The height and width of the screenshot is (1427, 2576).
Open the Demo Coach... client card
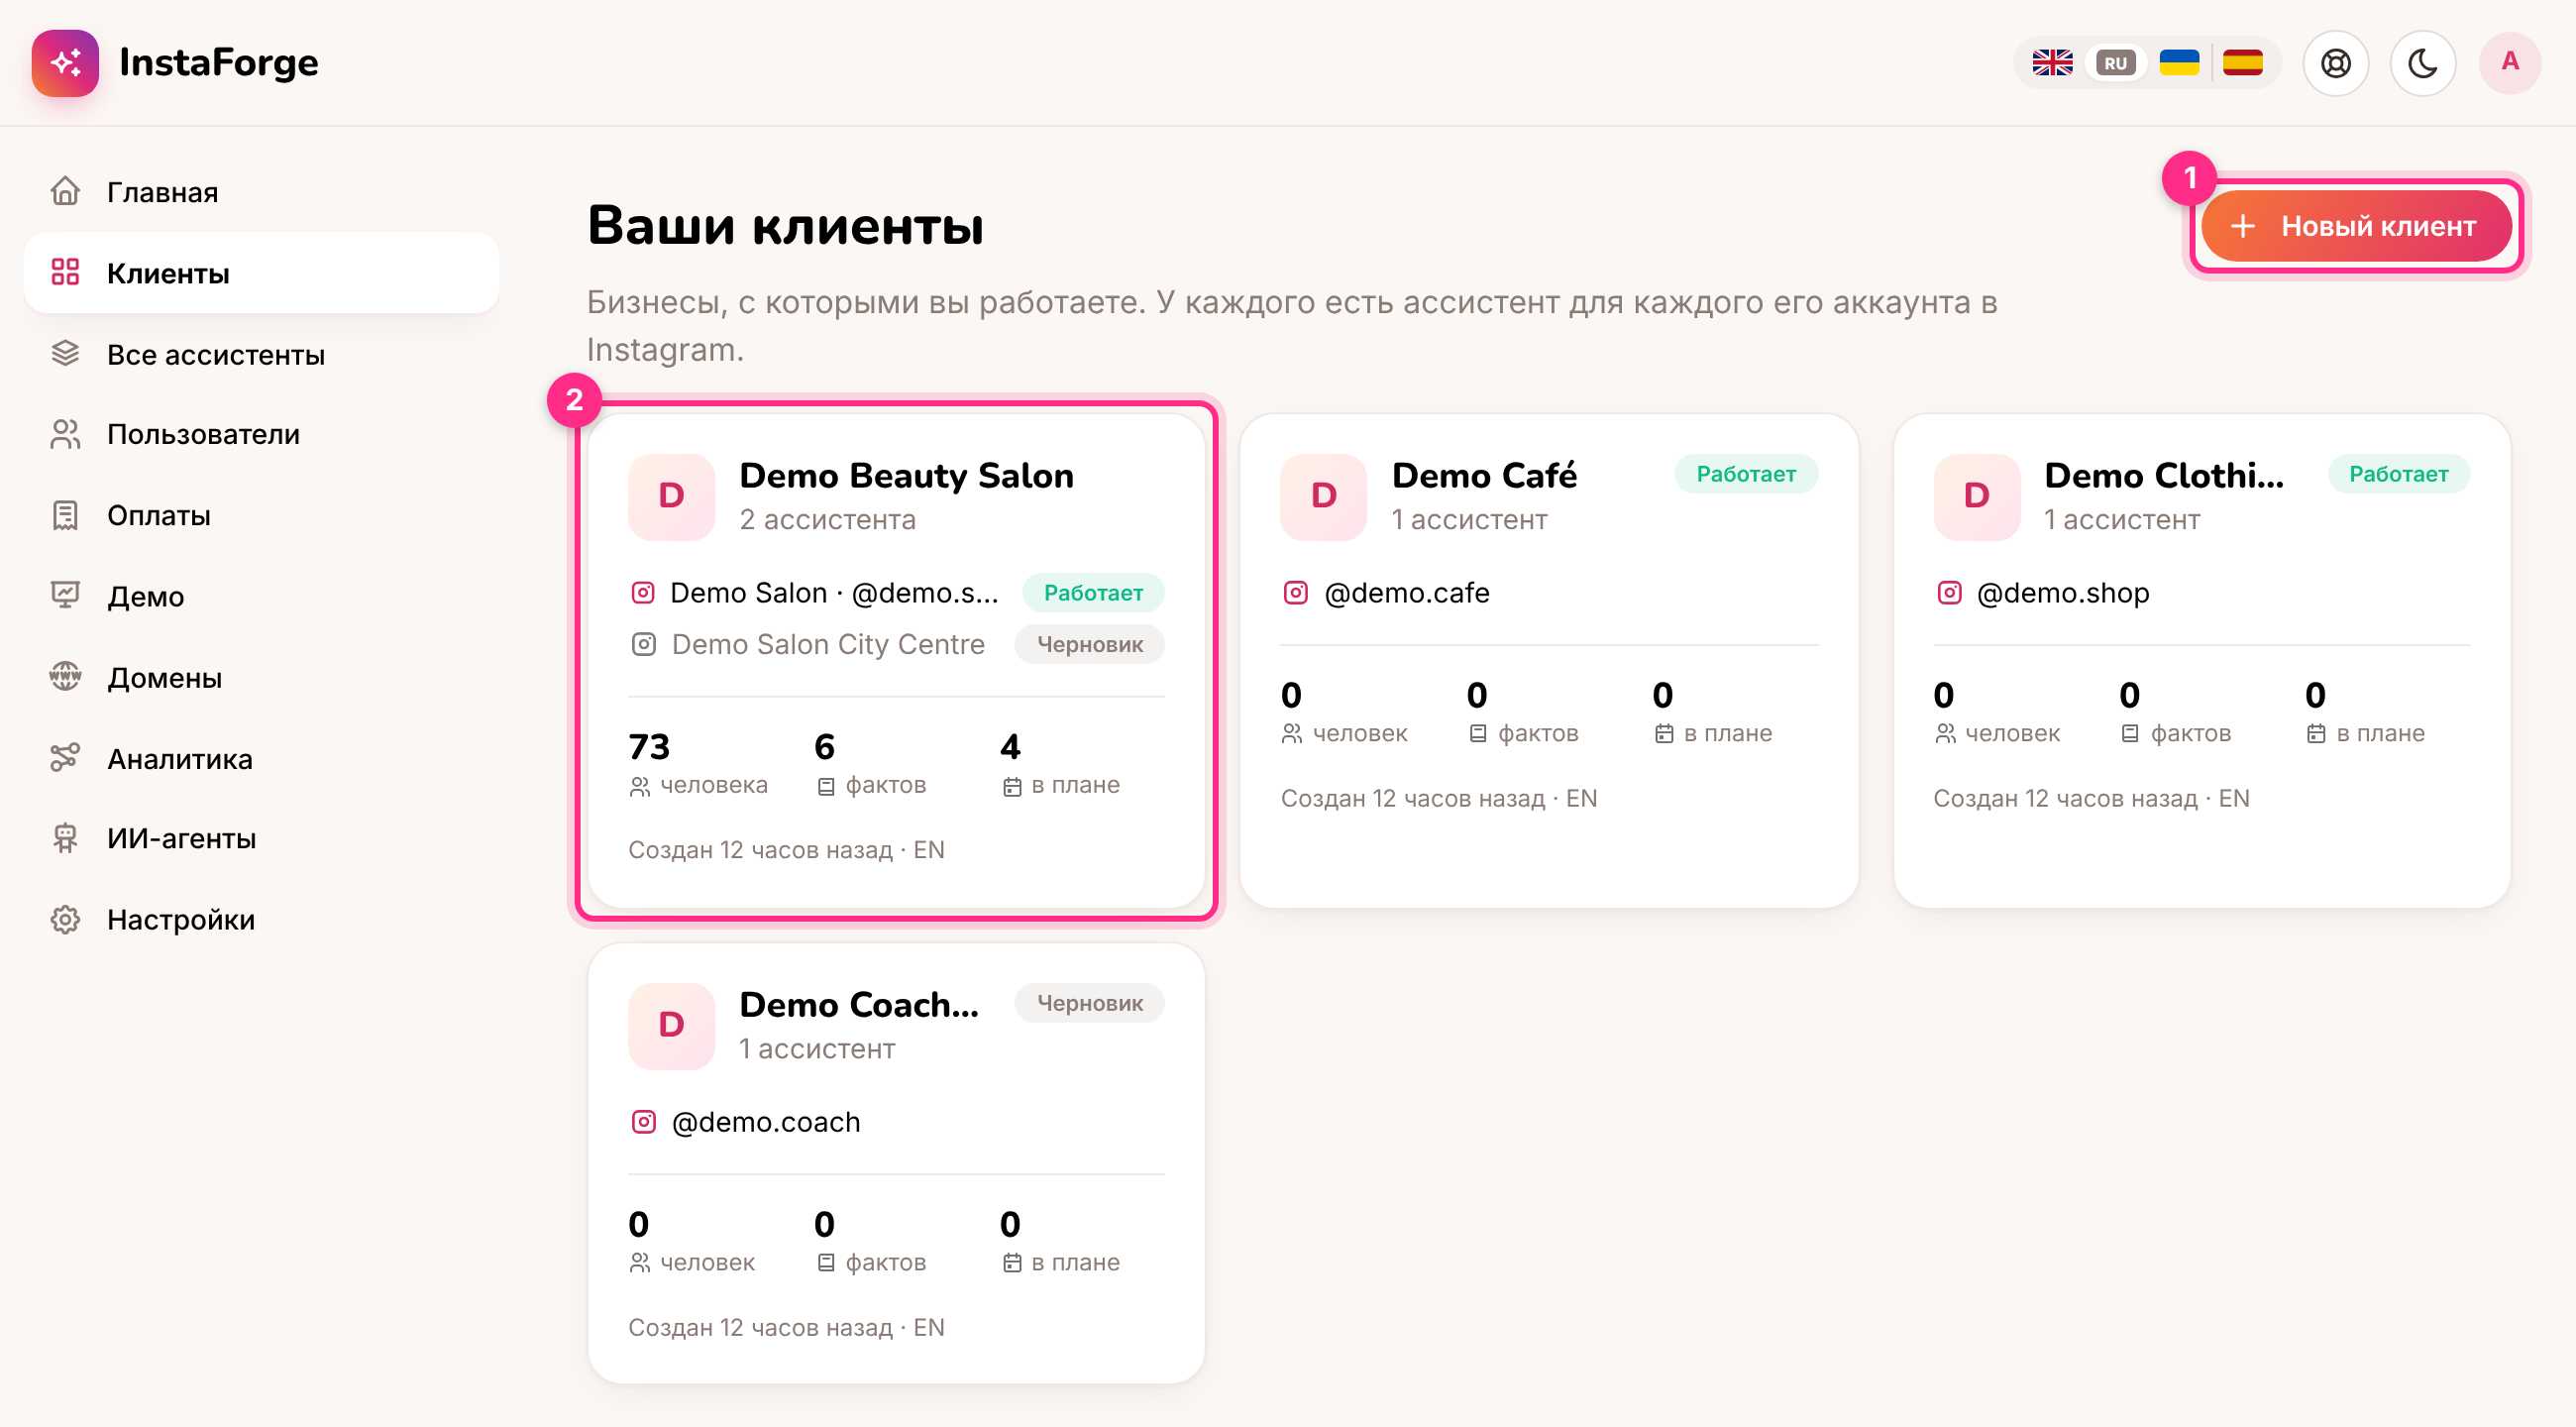click(x=896, y=1163)
